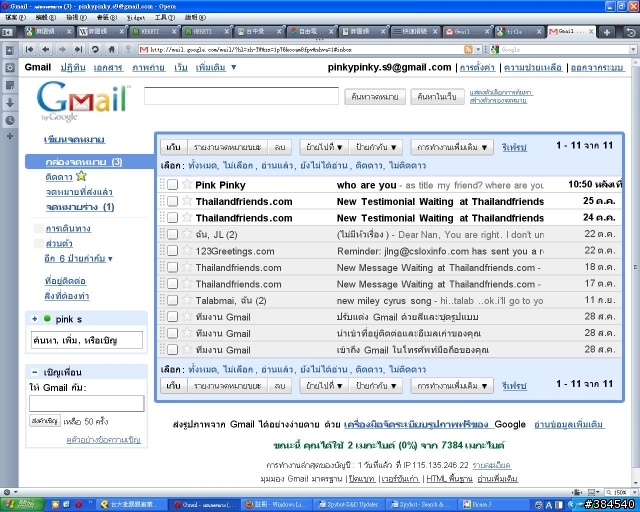Click the top Report spam button
Screen dimensions: 640x512
click(227, 147)
